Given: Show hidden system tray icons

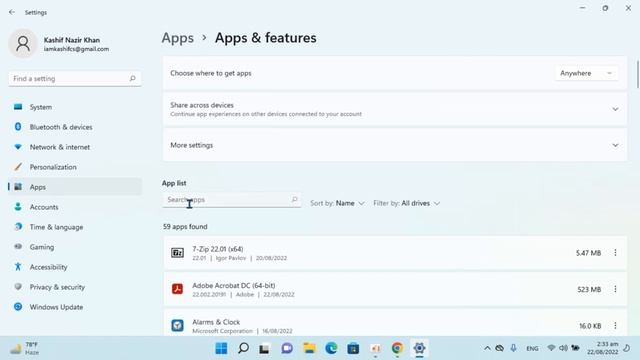Looking at the screenshot, I should tap(487, 348).
